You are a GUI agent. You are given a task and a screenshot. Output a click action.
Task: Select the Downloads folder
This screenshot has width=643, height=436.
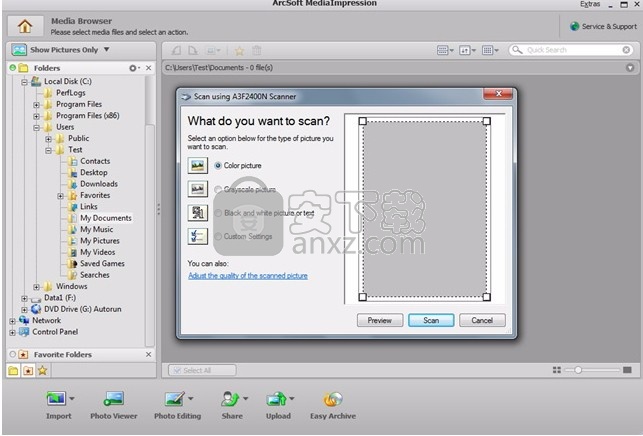pyautogui.click(x=99, y=184)
